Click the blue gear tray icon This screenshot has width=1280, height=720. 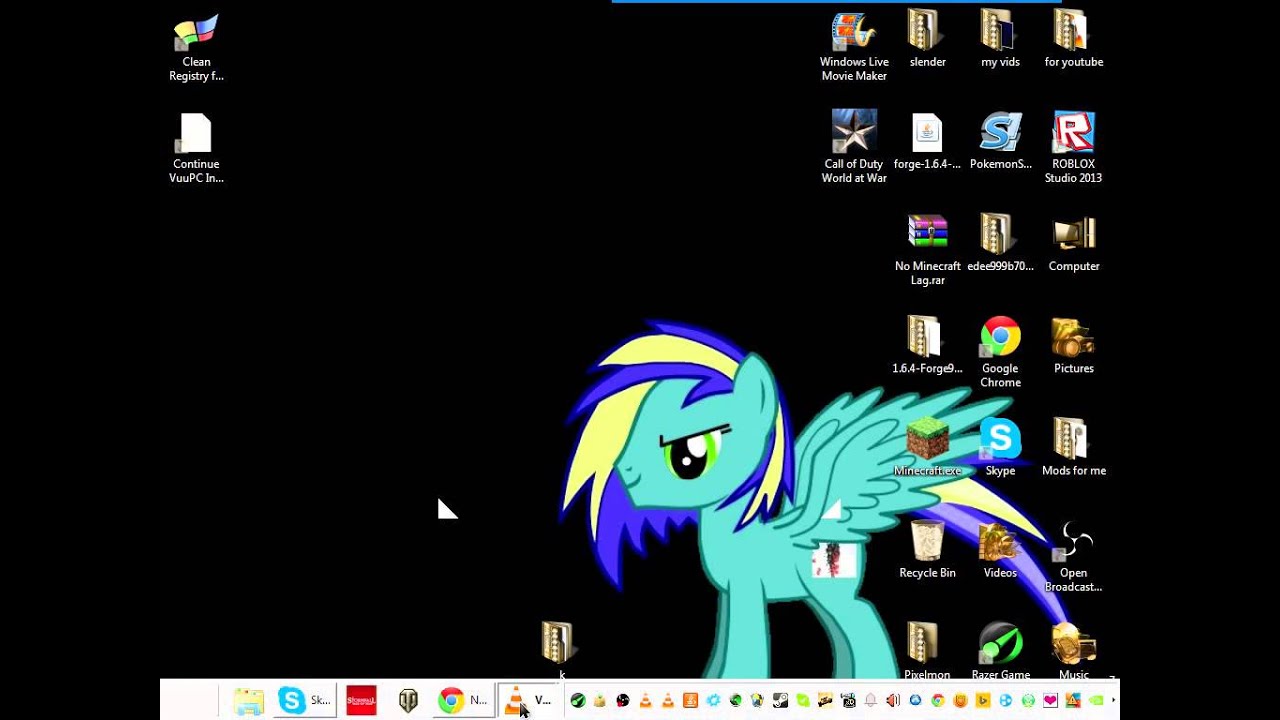[713, 700]
